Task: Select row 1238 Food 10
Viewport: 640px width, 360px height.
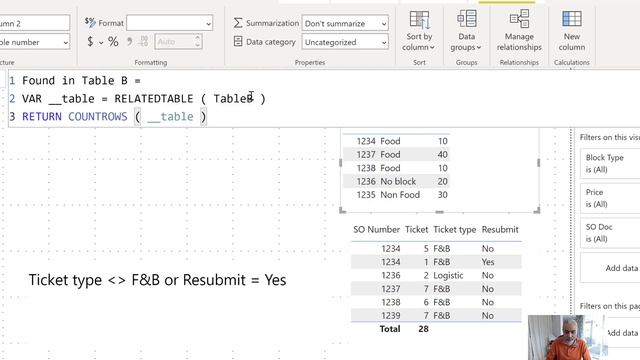Action: tap(396, 168)
